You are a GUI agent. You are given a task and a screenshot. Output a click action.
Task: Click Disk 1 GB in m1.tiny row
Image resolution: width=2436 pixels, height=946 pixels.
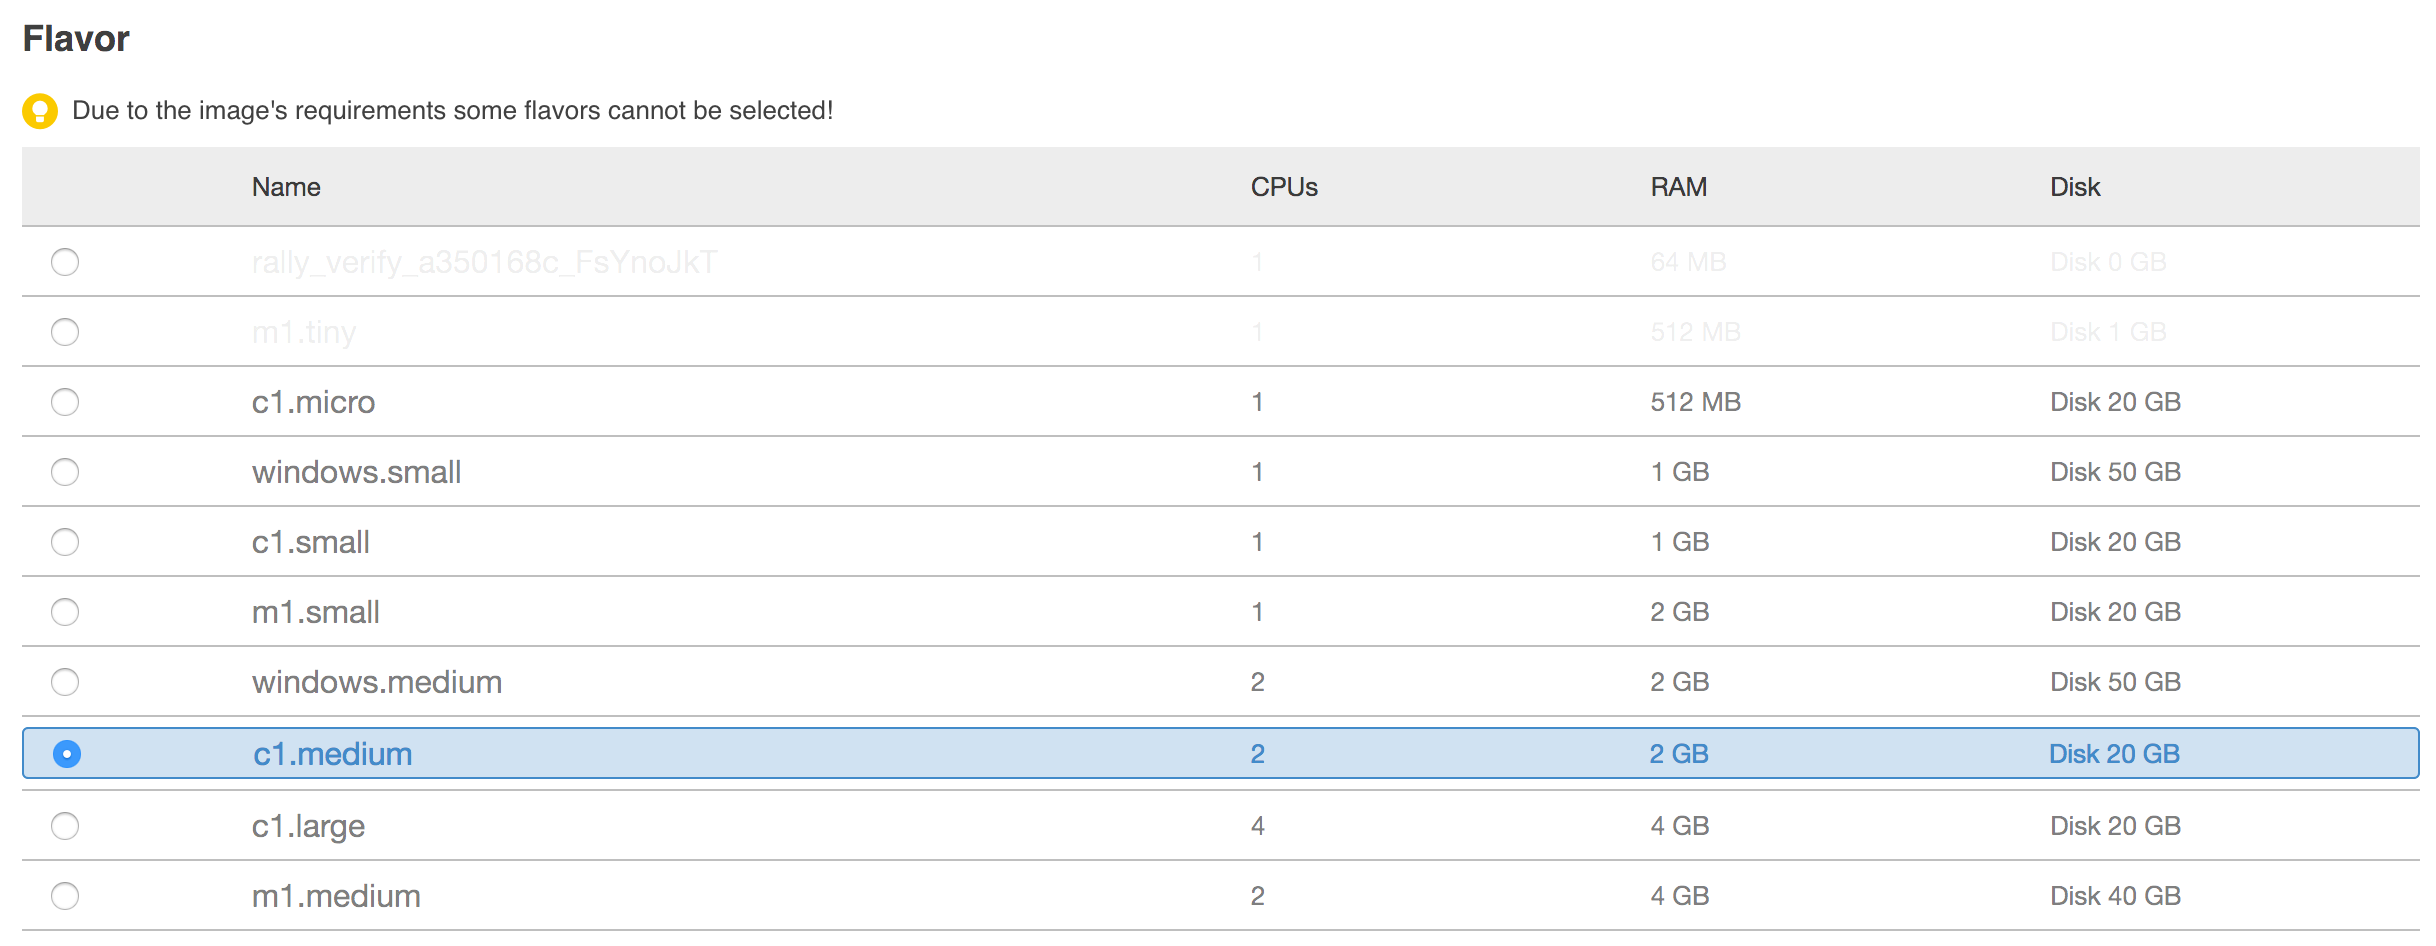click(x=2108, y=332)
